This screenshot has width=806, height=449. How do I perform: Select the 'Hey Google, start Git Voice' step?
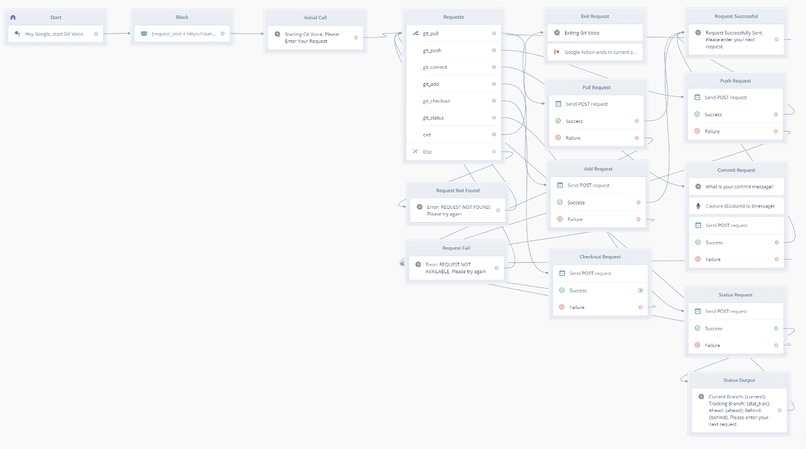click(56, 33)
